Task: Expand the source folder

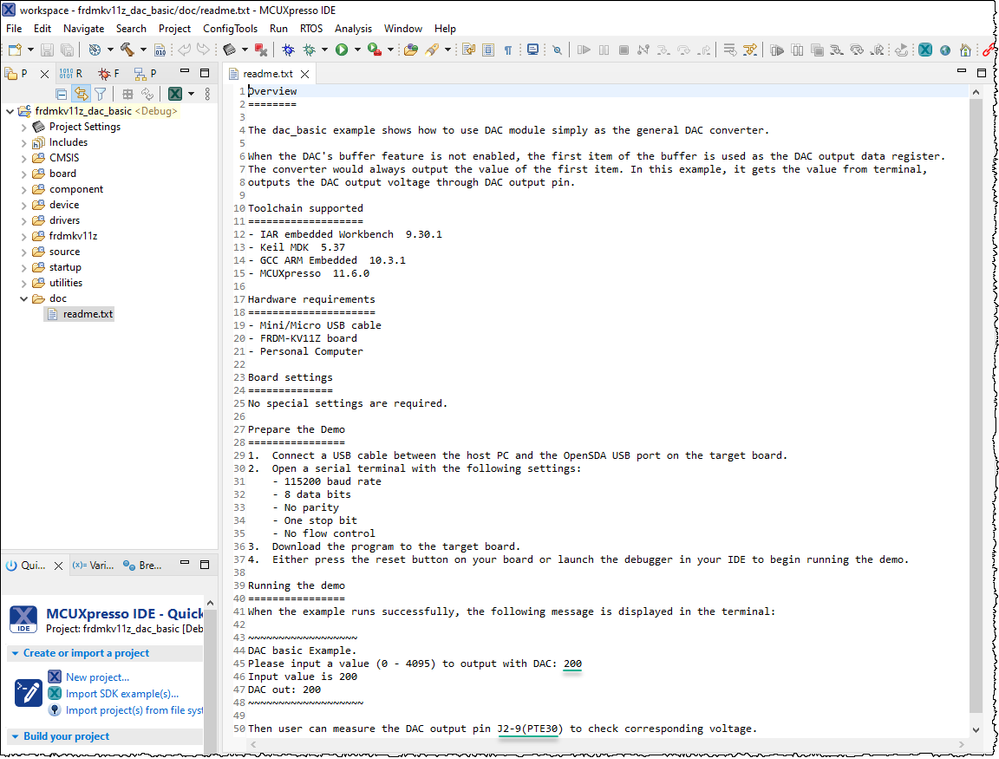Action: (24, 252)
